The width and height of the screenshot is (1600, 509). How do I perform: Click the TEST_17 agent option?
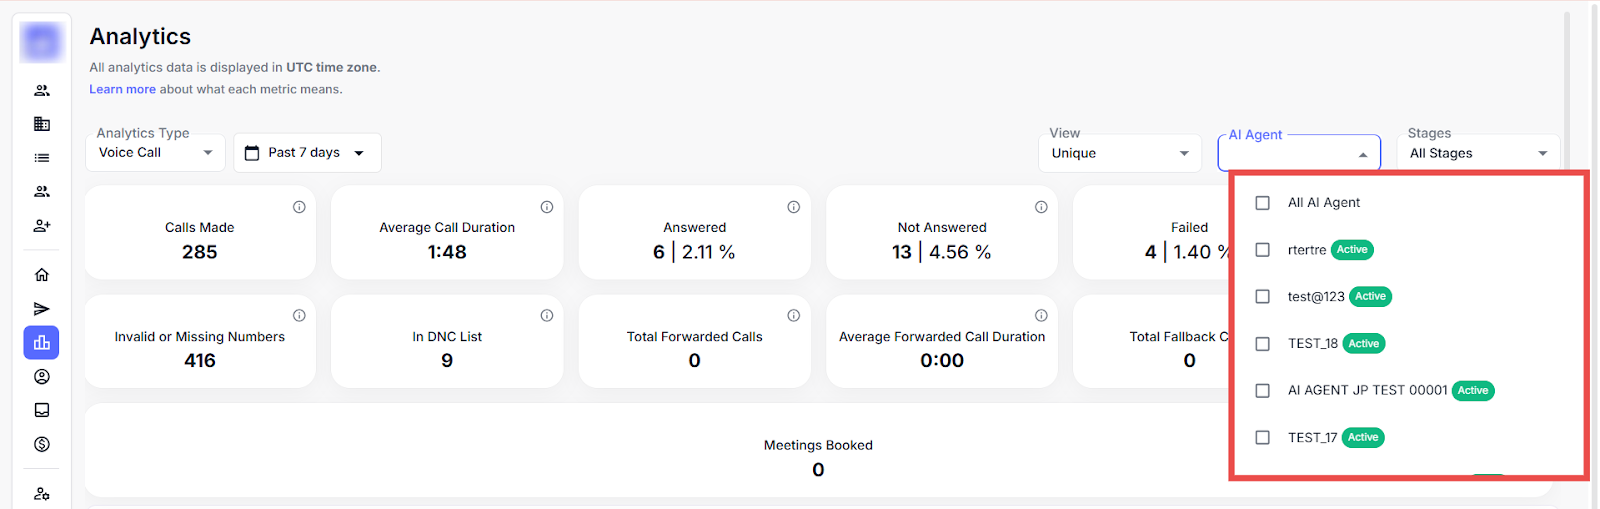[x=1312, y=438]
